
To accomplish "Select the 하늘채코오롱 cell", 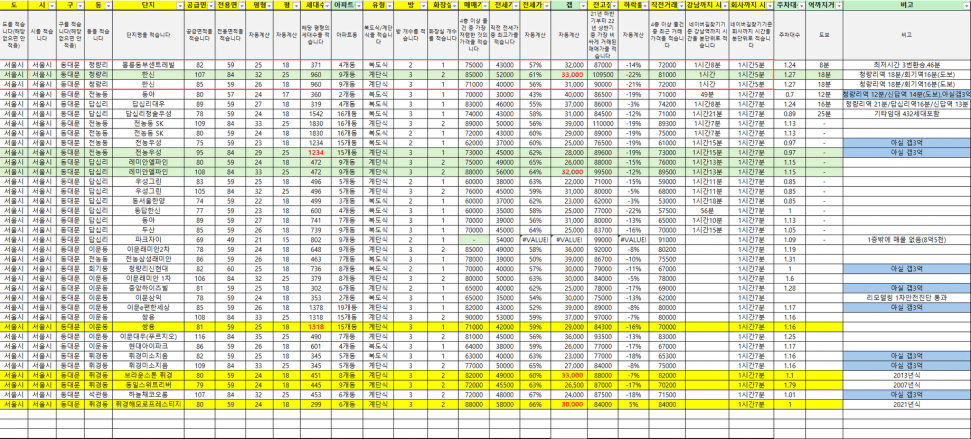I will (149, 393).
